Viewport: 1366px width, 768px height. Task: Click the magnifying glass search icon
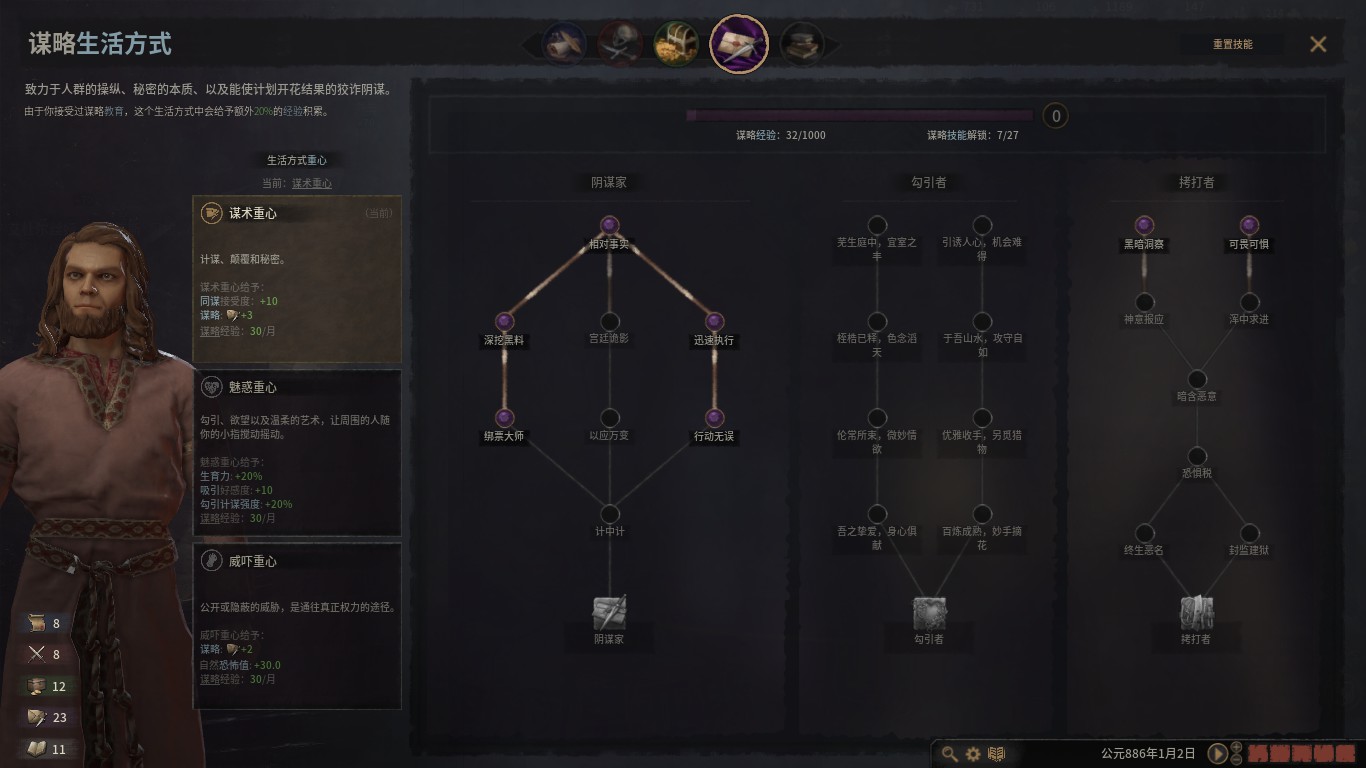coord(949,754)
